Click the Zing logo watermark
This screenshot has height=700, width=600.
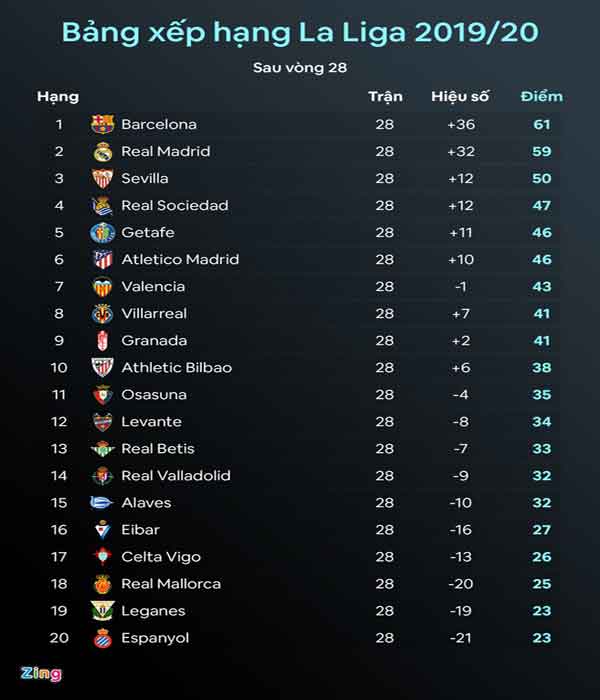pyautogui.click(x=42, y=674)
